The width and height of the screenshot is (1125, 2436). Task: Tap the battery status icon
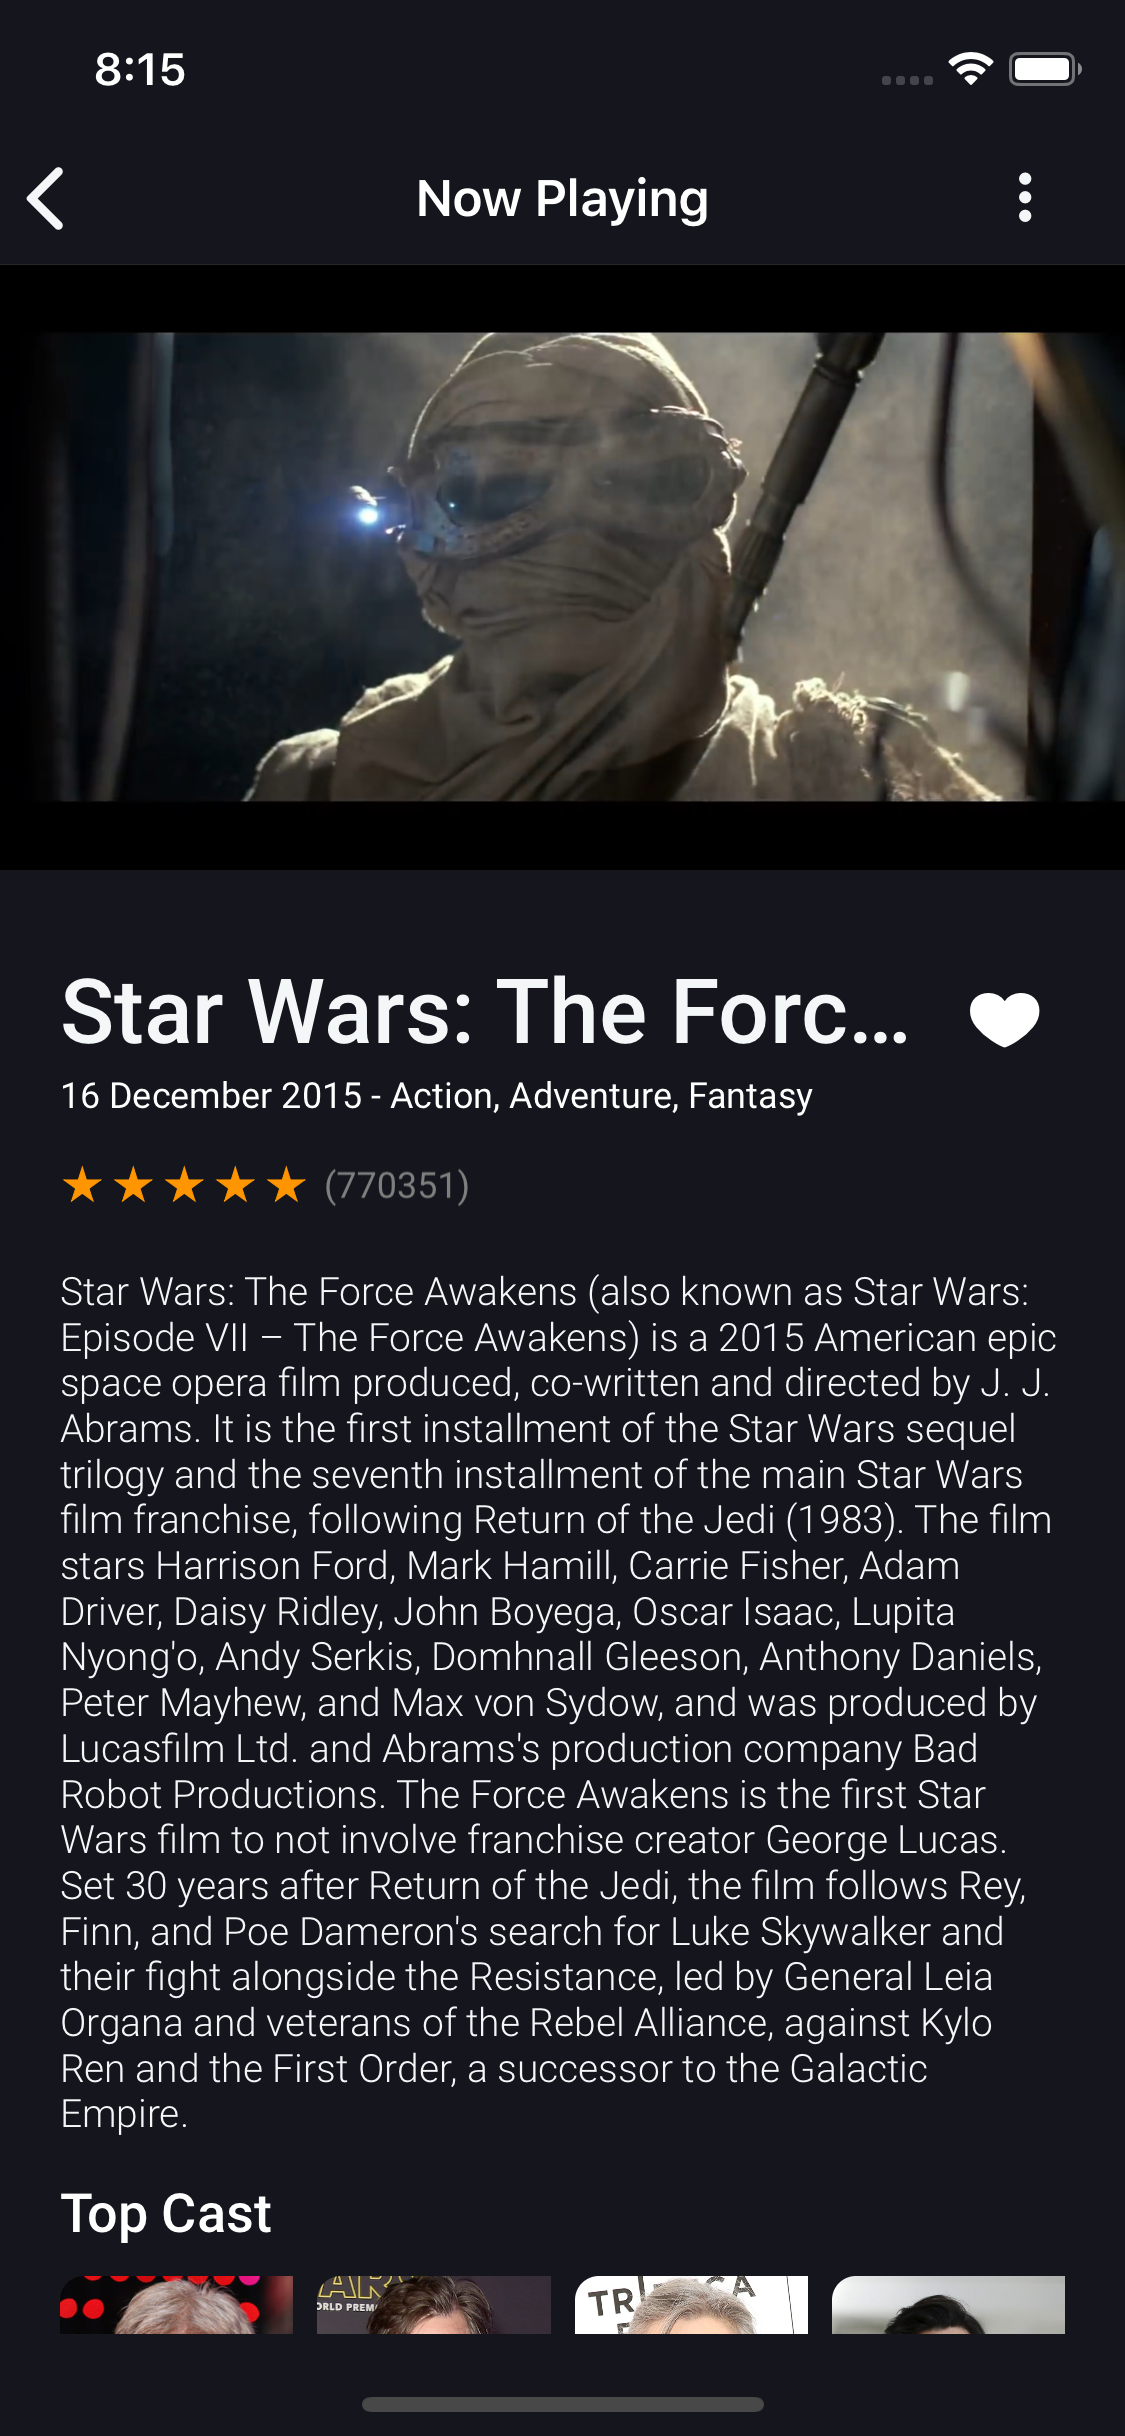1045,69
